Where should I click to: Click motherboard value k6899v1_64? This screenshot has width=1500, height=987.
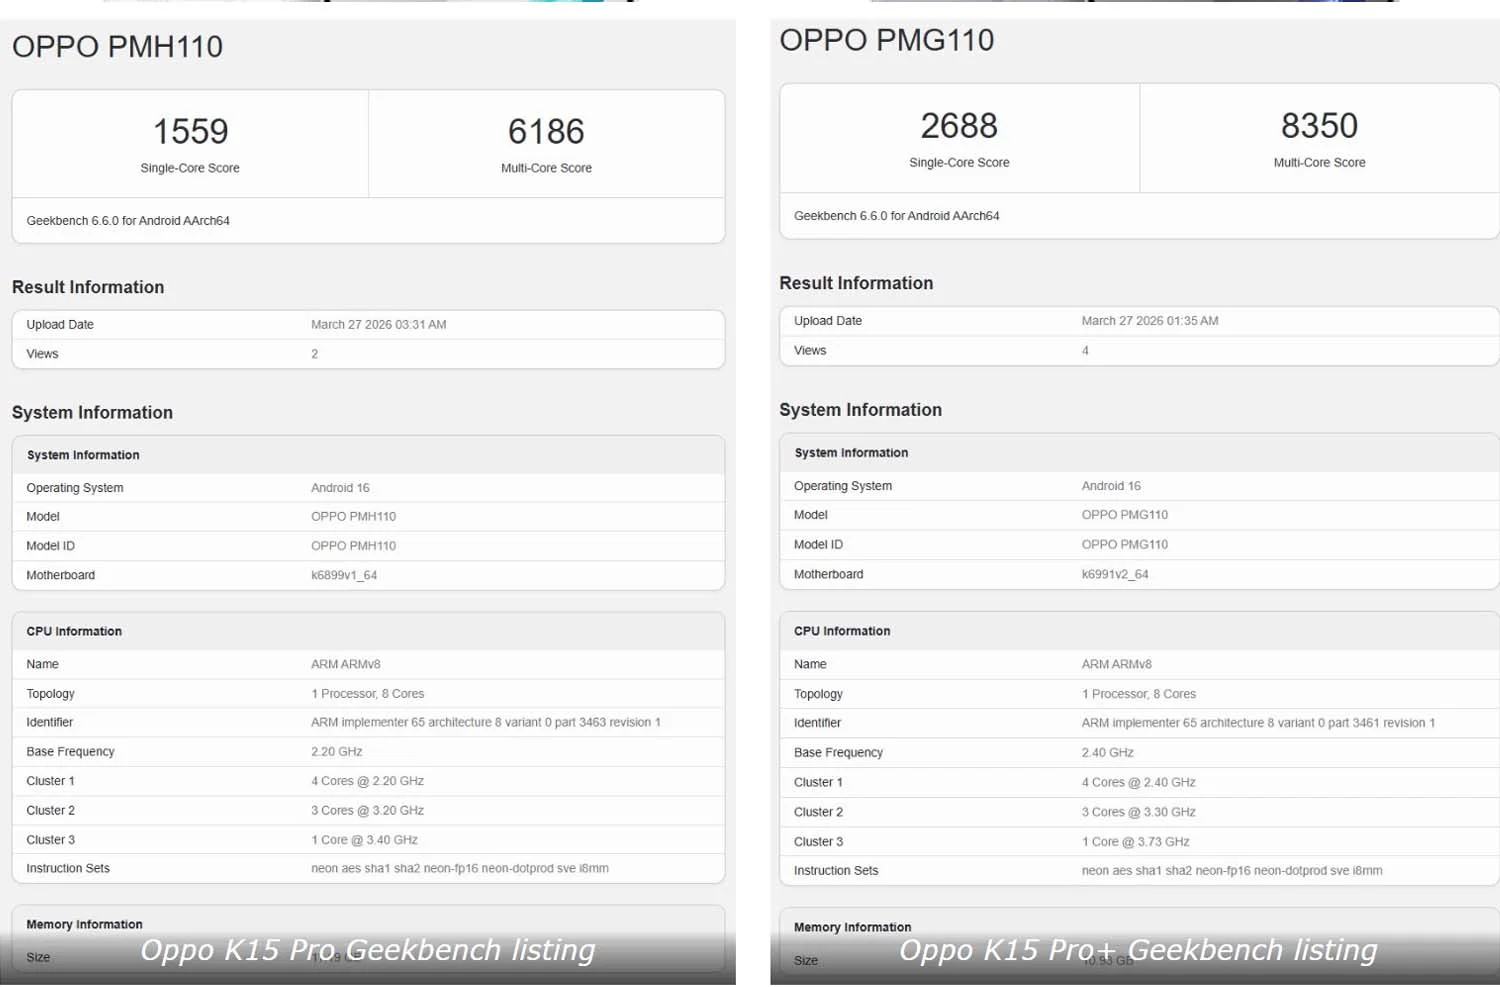tap(344, 576)
